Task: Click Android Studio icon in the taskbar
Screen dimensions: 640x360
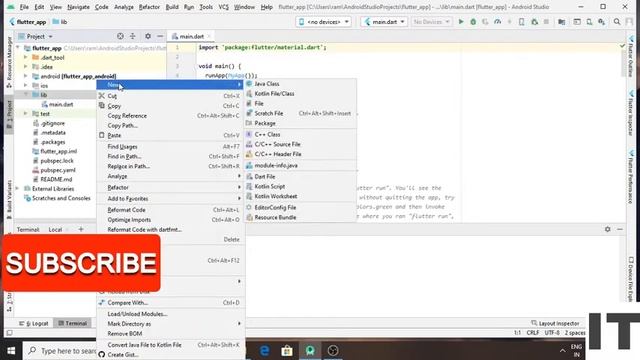Action: [310, 350]
